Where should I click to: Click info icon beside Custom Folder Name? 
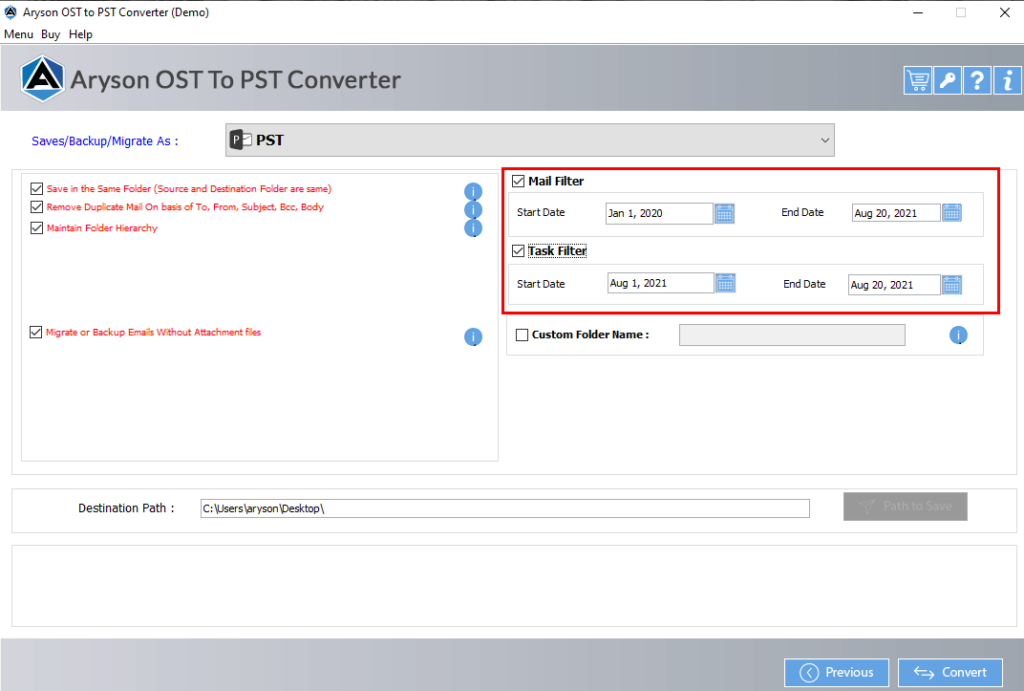click(958, 335)
